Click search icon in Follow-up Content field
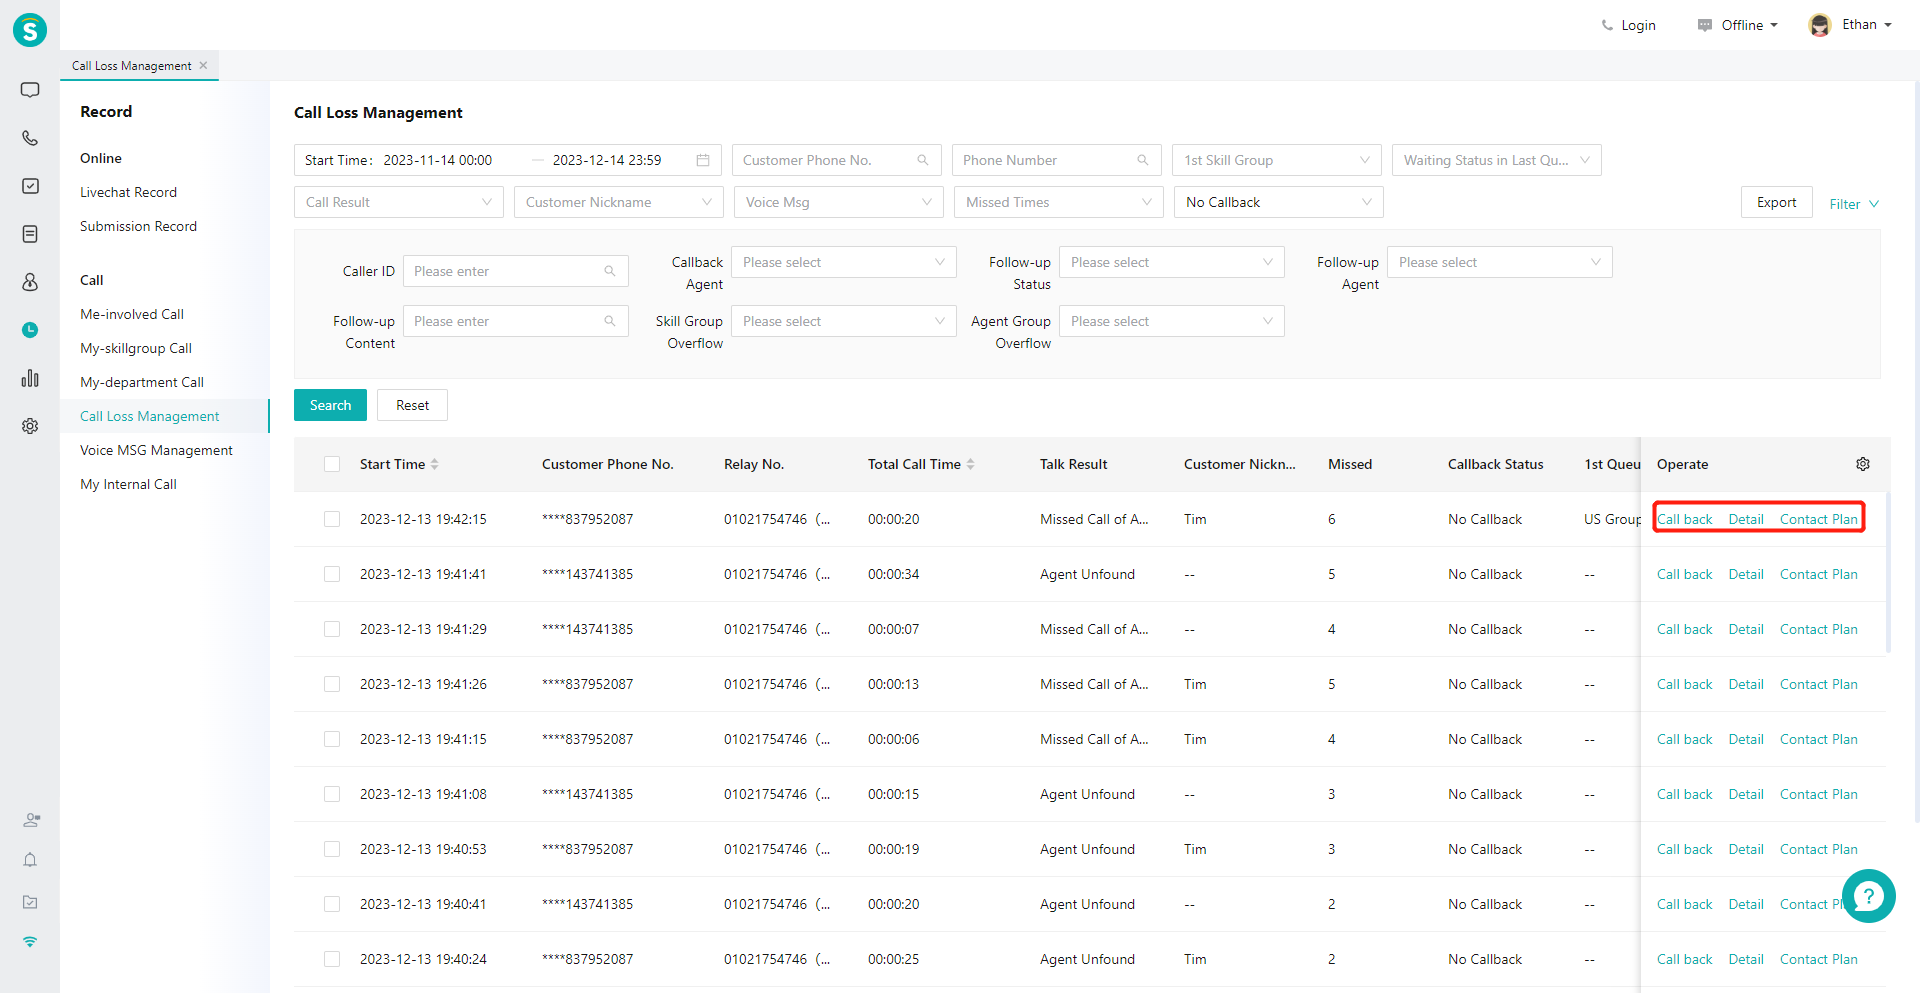This screenshot has height=993, width=1920. [x=609, y=321]
